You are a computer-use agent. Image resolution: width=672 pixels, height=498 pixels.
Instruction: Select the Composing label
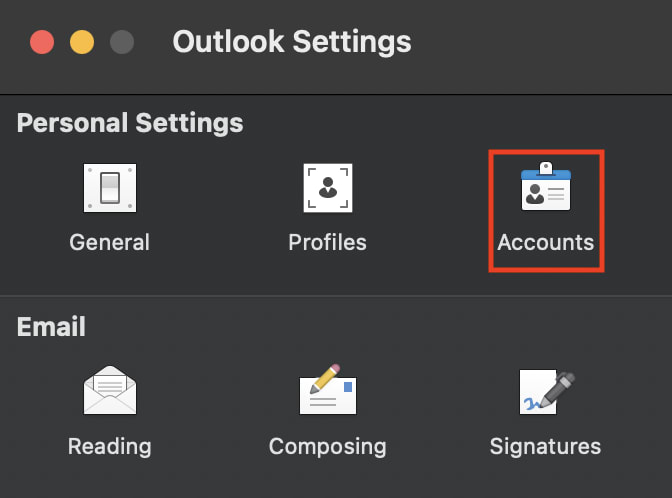[327, 447]
